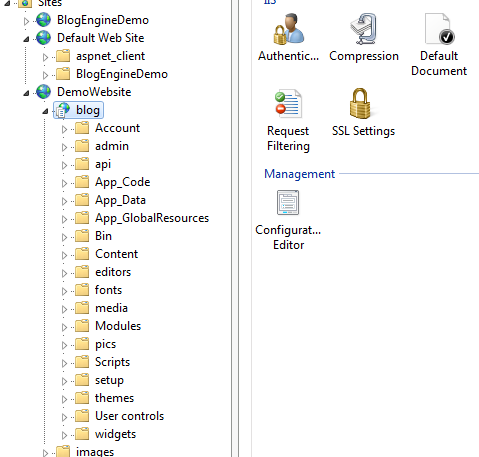Viewport: 479px width, 457px height.
Task: Select the themes folder label
Action: (x=114, y=398)
